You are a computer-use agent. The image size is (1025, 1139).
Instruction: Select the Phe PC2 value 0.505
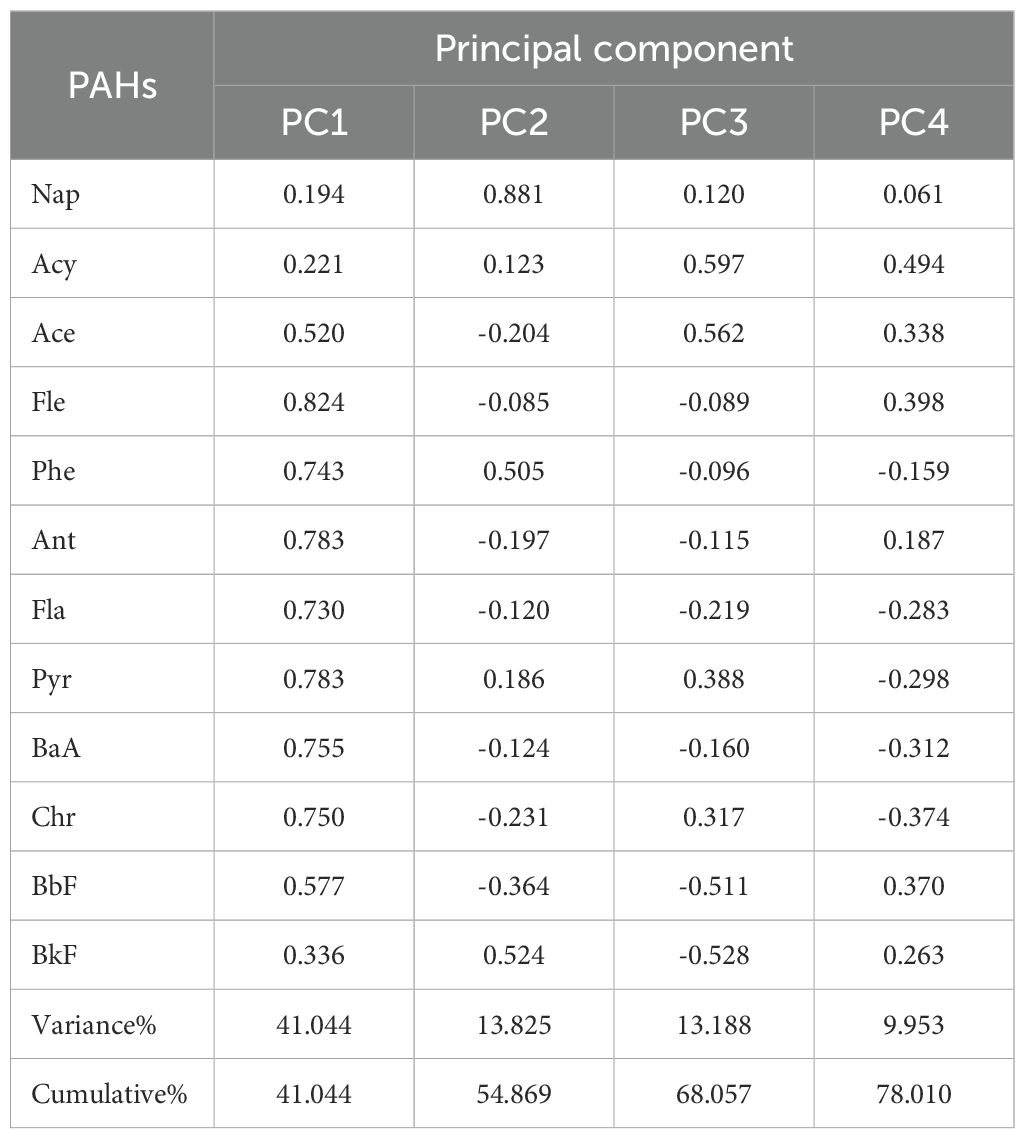point(514,471)
